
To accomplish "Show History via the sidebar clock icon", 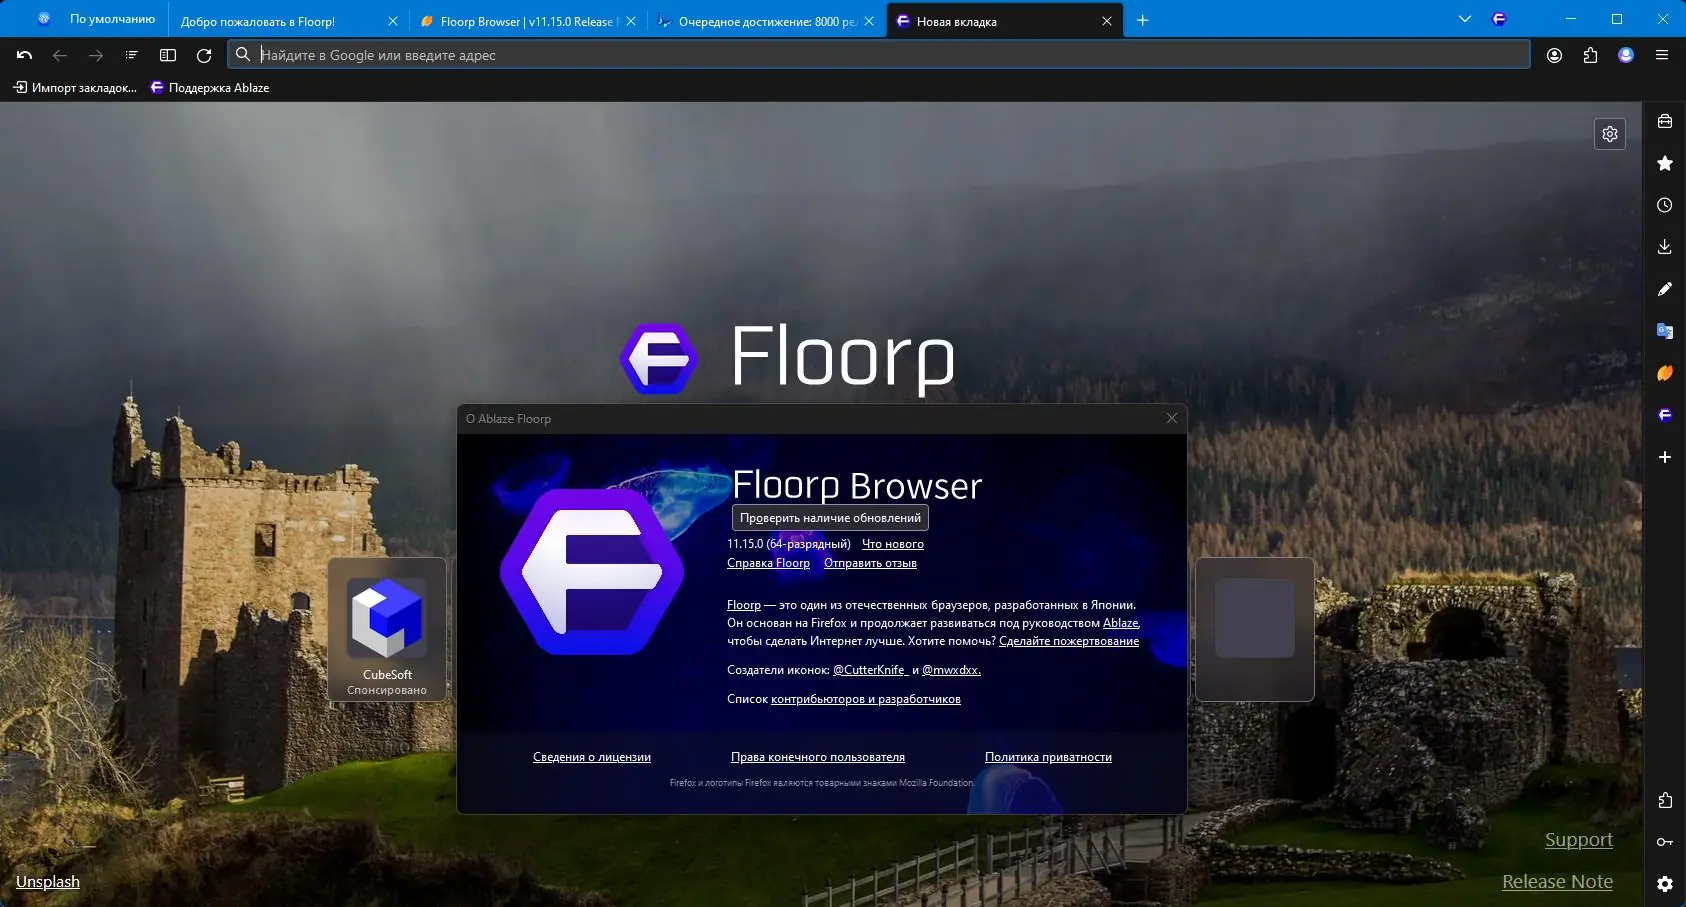I will [x=1664, y=204].
